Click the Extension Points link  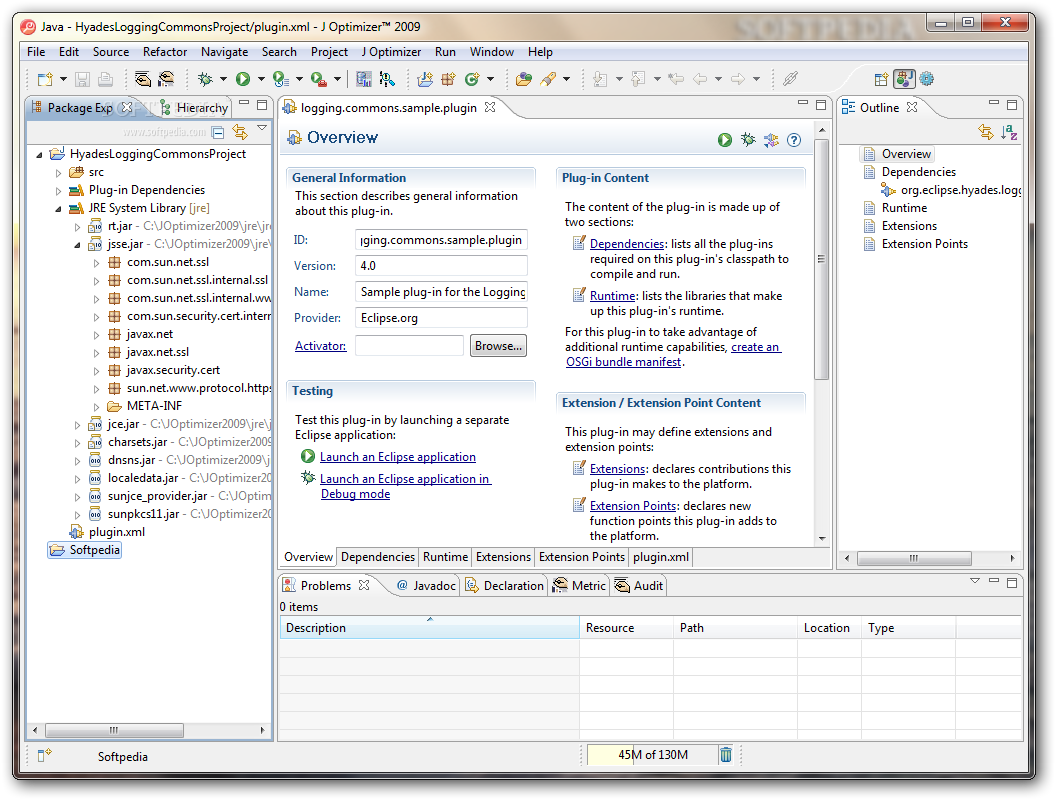pos(633,506)
